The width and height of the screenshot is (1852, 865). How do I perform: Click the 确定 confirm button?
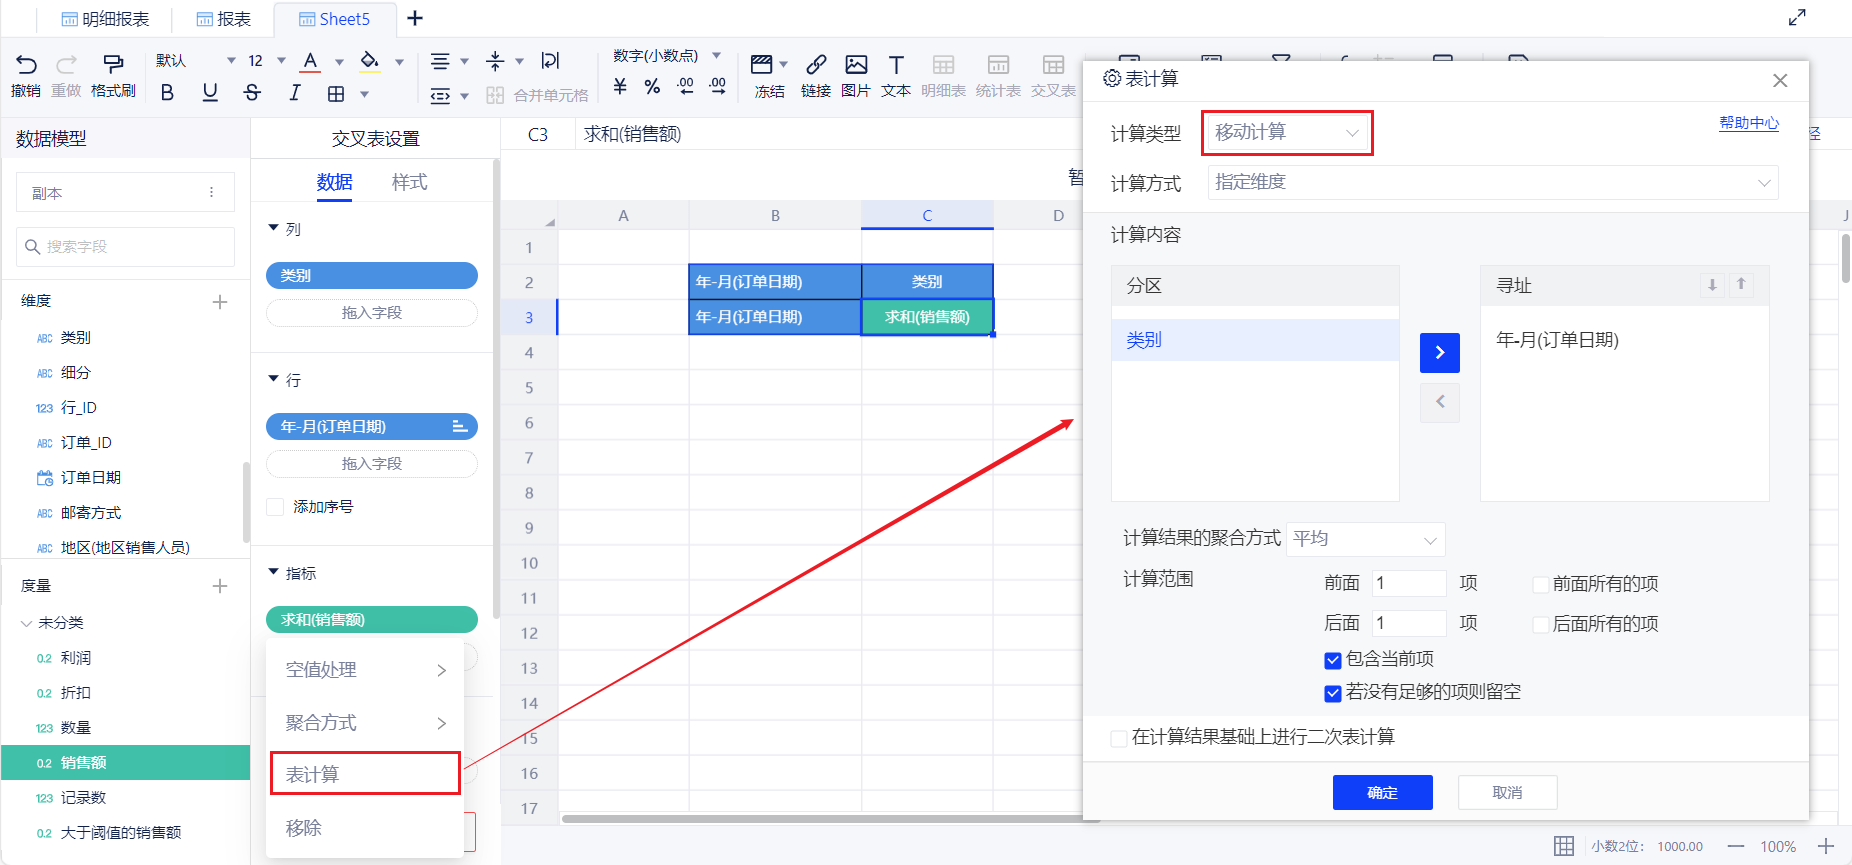[1382, 792]
